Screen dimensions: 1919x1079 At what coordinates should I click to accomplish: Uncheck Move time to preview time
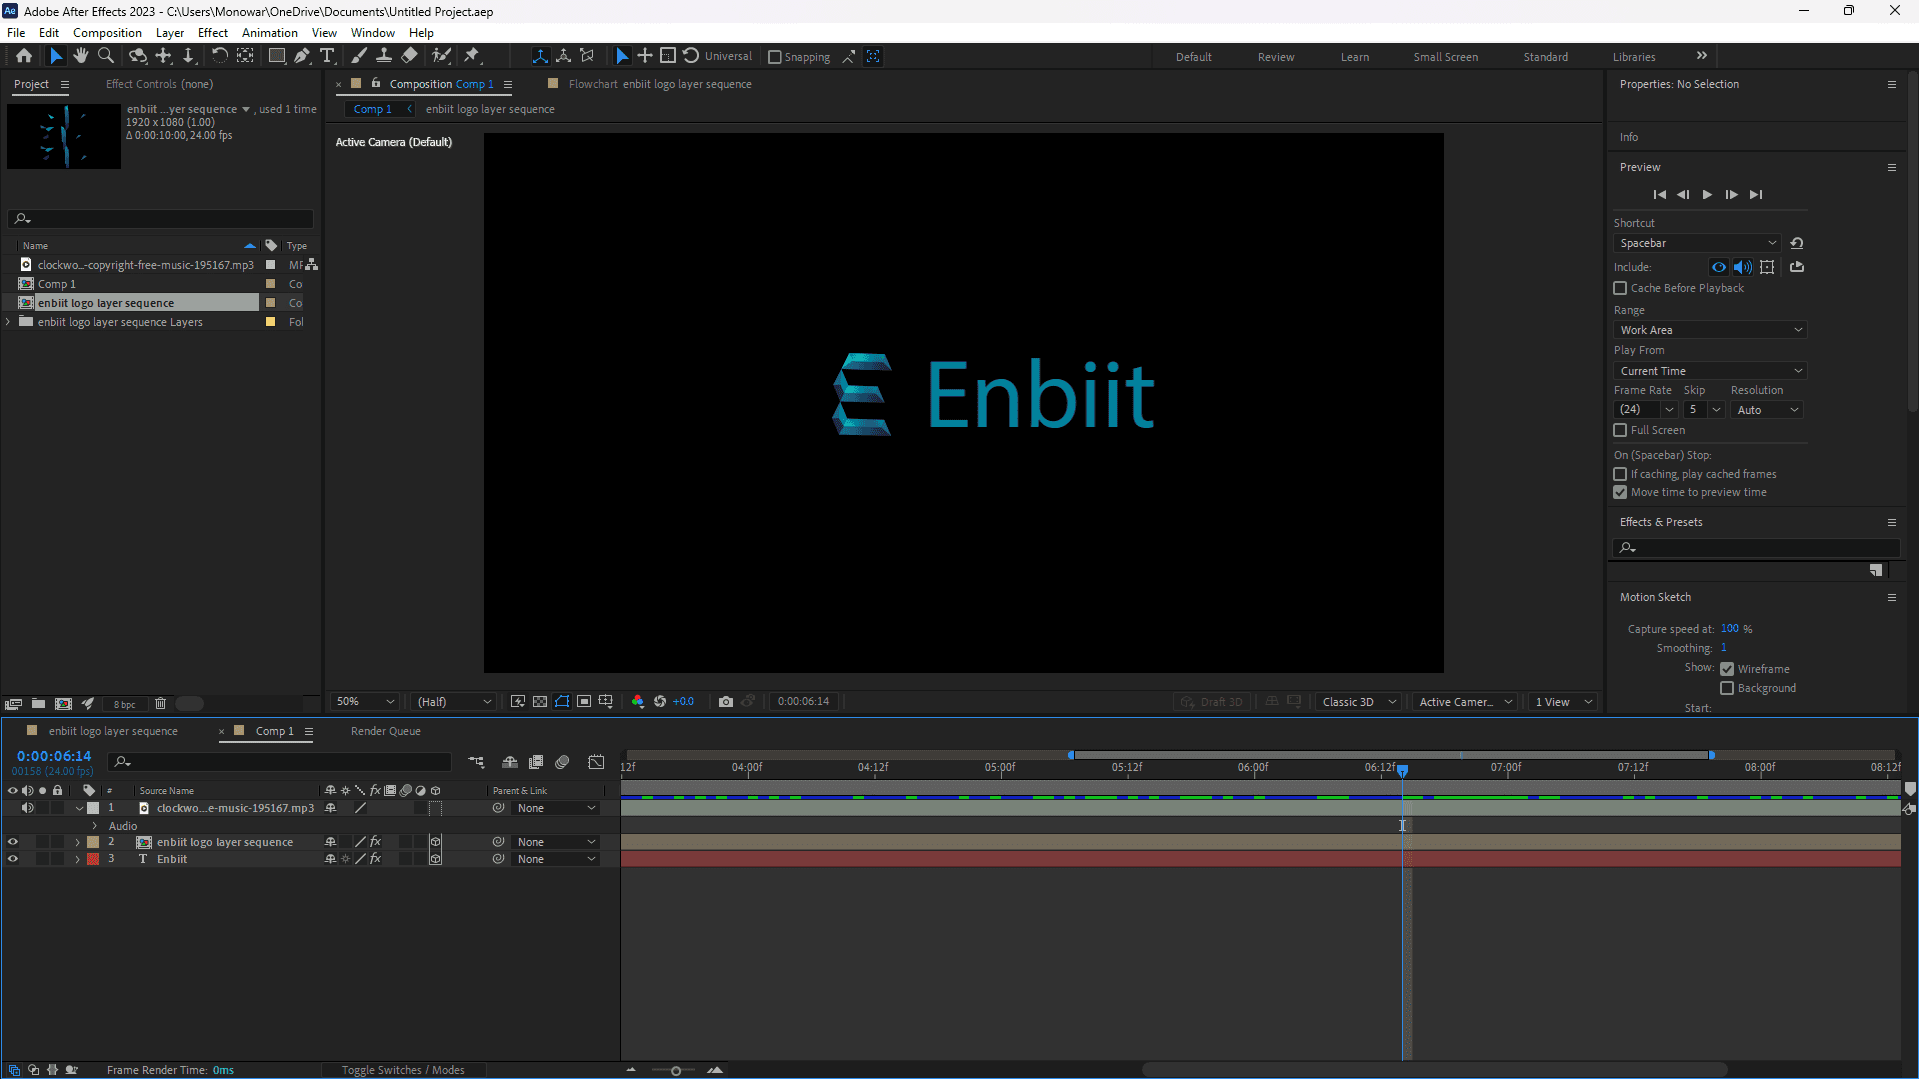[x=1620, y=492]
